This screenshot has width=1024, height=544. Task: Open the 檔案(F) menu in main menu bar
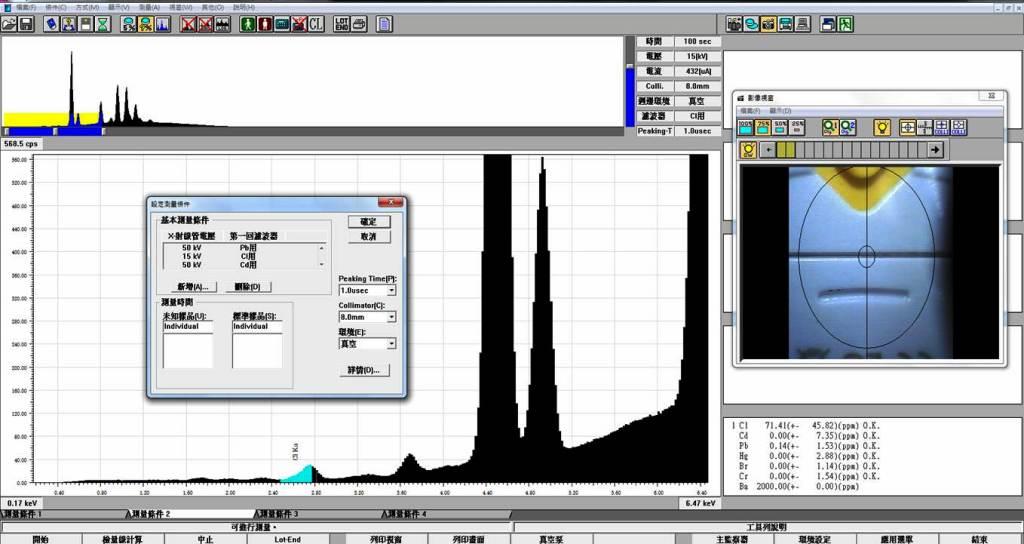(x=25, y=6)
